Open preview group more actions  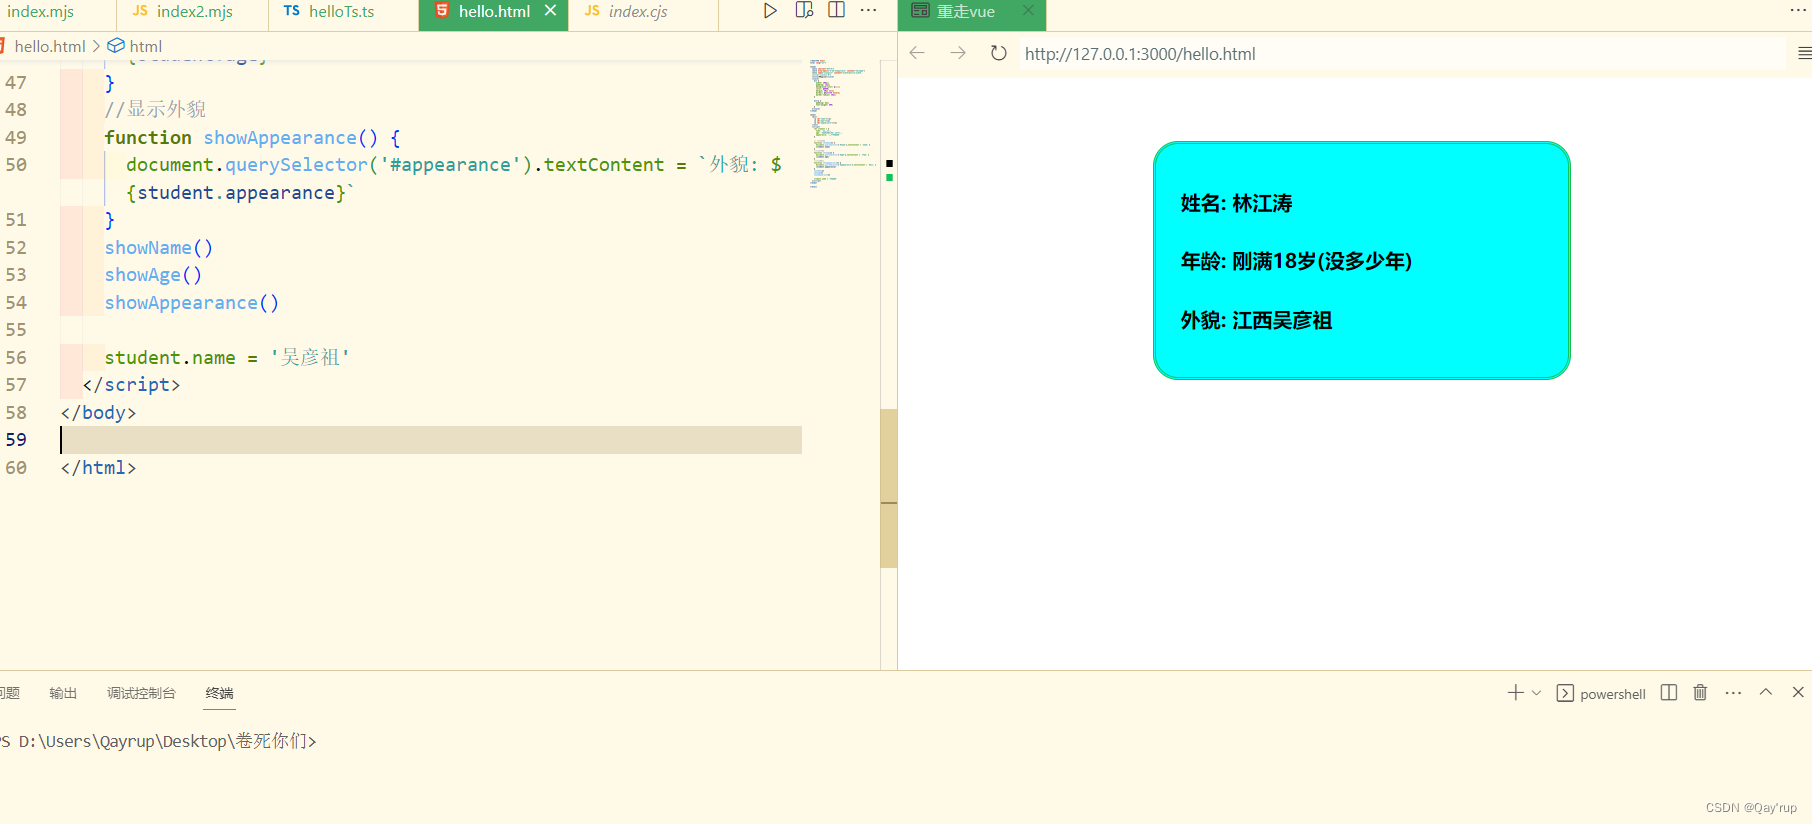1798,11
